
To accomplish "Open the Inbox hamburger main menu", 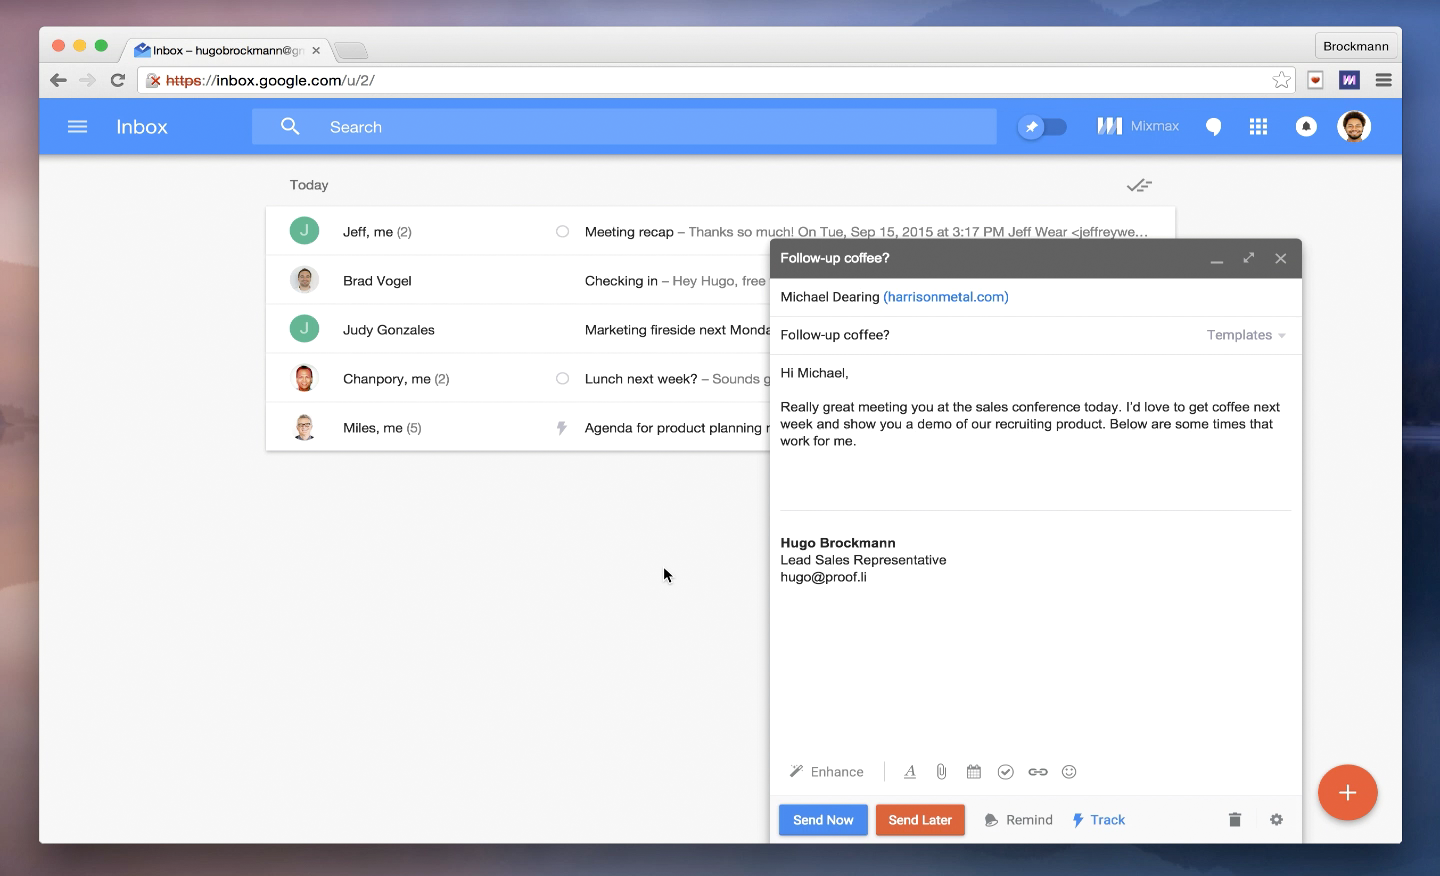I will tap(77, 127).
